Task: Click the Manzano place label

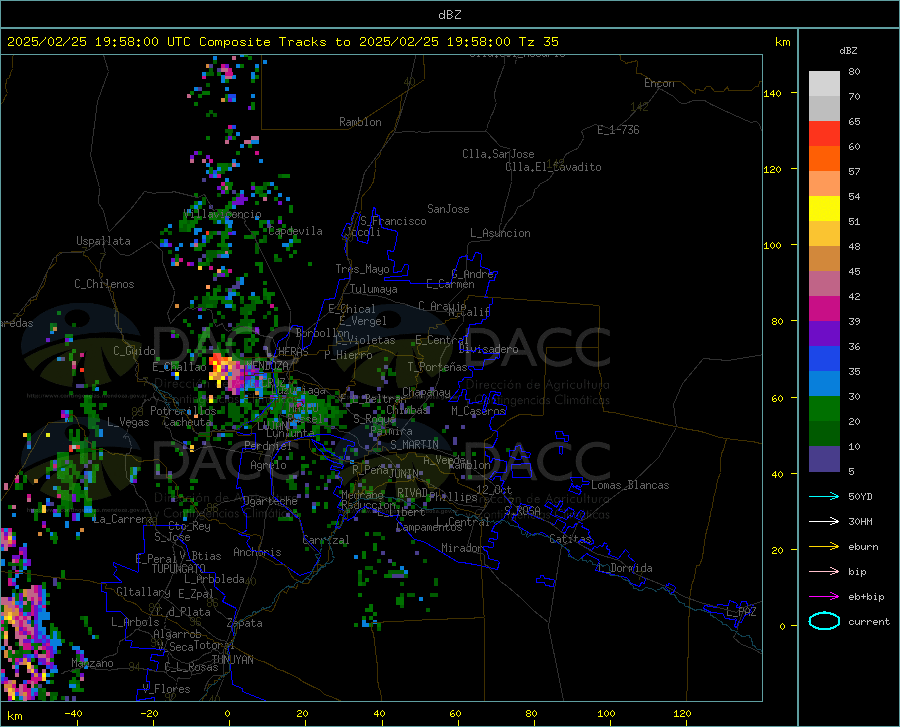Action: click(92, 663)
